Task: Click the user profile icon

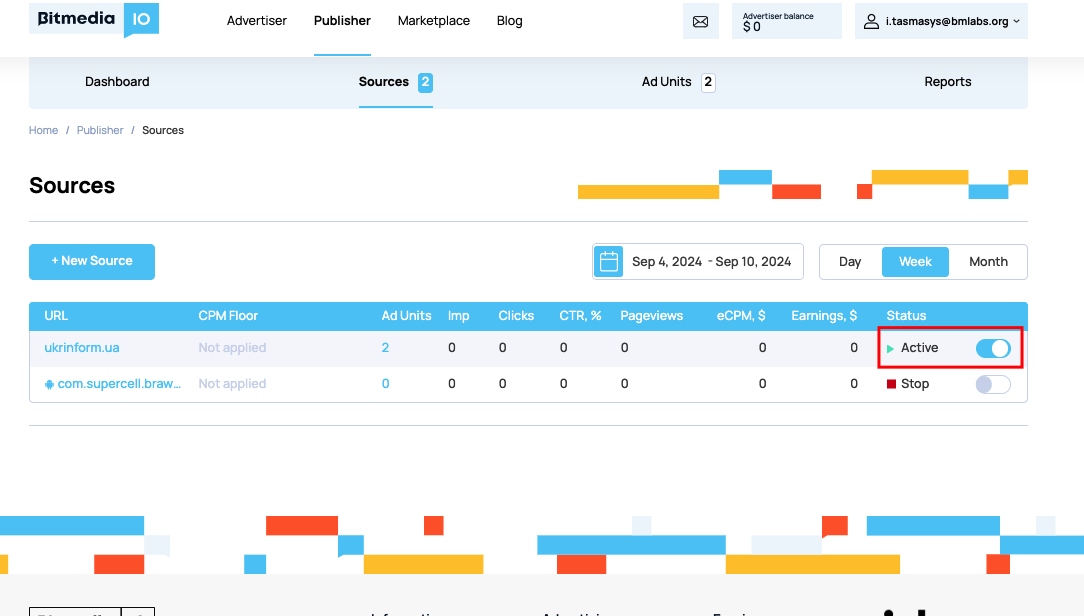Action: point(872,21)
